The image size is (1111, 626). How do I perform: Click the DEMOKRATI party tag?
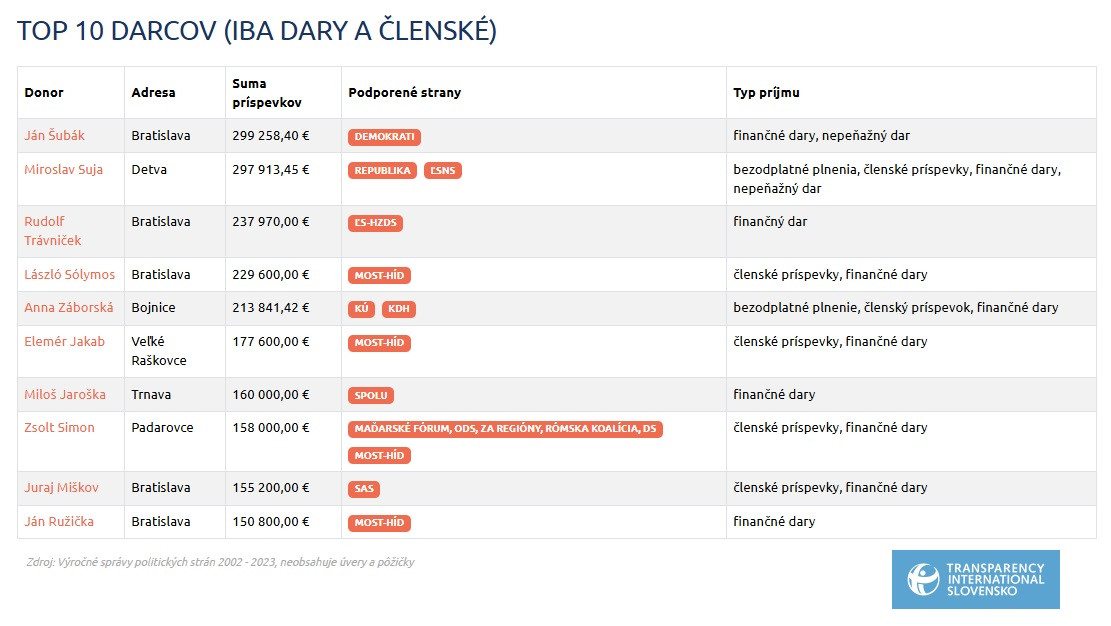384,137
